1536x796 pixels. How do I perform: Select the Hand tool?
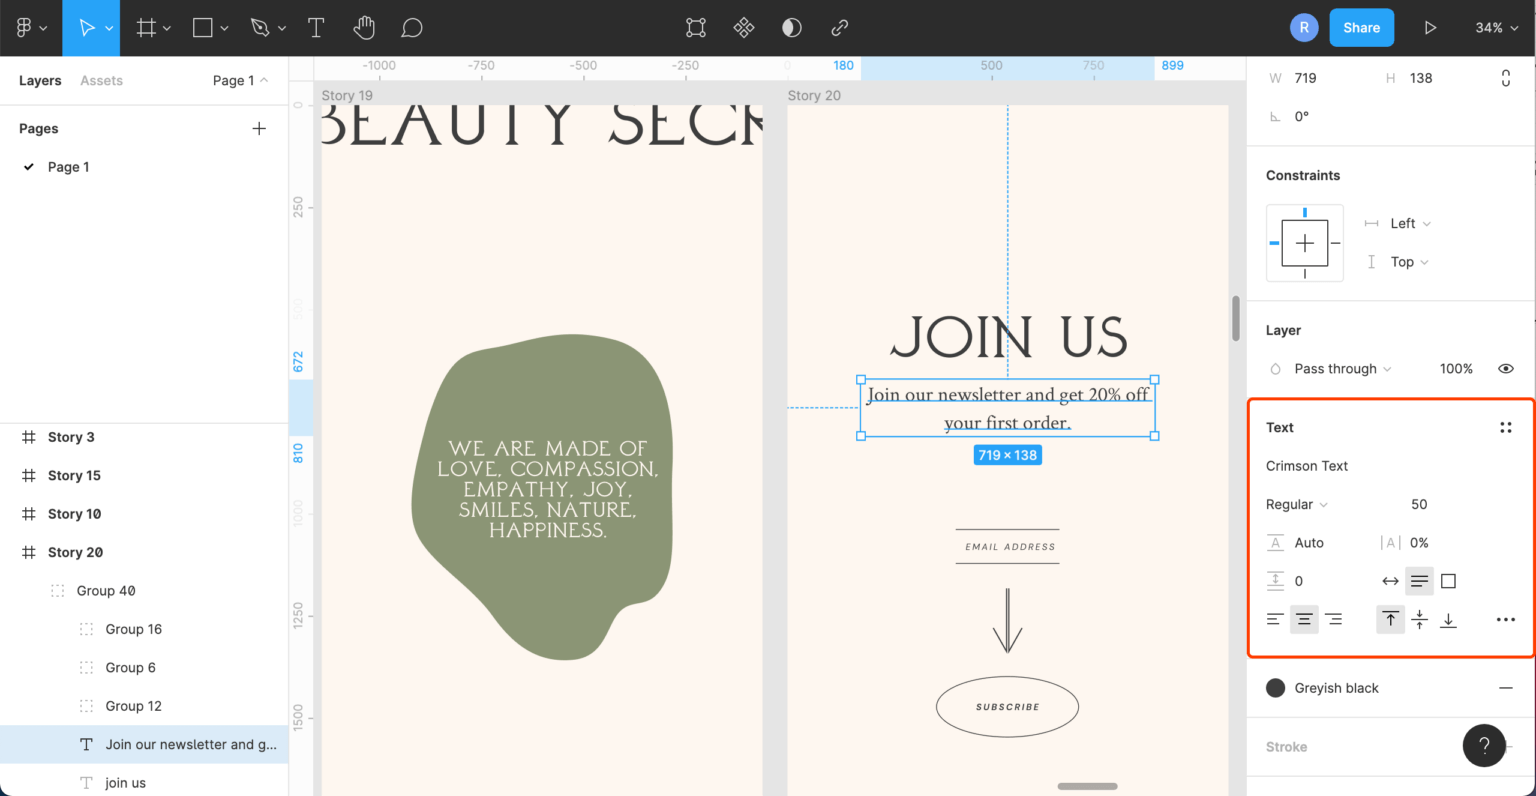tap(363, 28)
